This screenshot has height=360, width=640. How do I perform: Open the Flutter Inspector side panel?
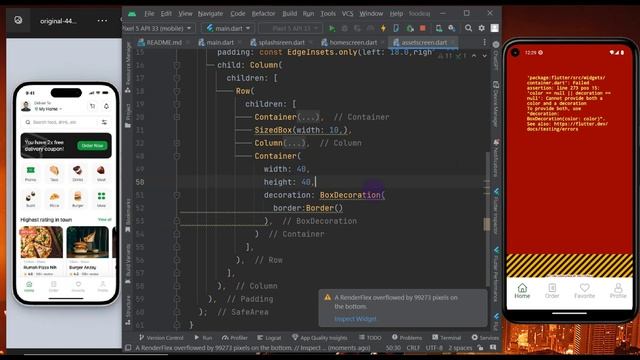pos(496,211)
